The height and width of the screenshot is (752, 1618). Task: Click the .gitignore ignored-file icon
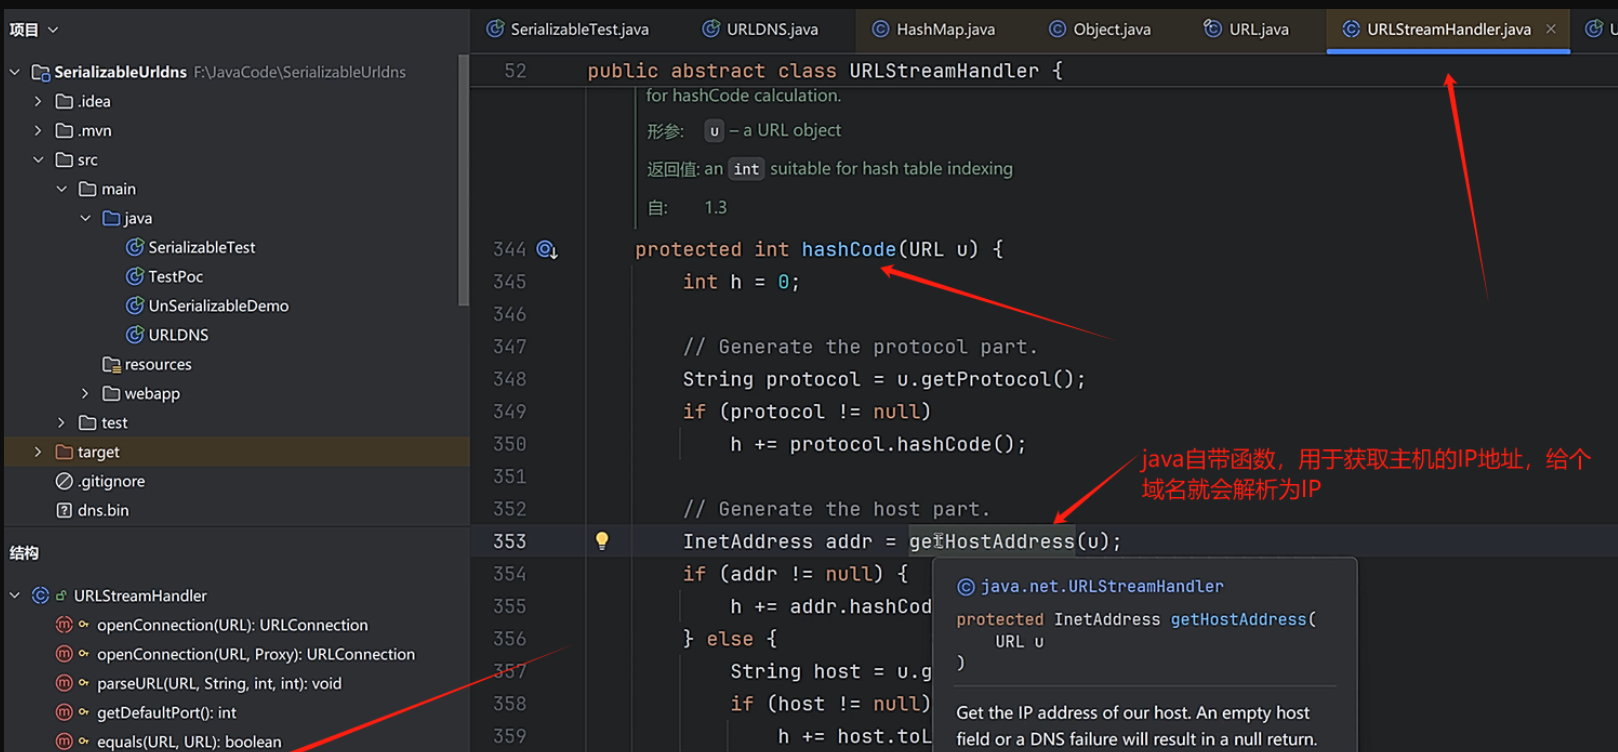point(64,481)
